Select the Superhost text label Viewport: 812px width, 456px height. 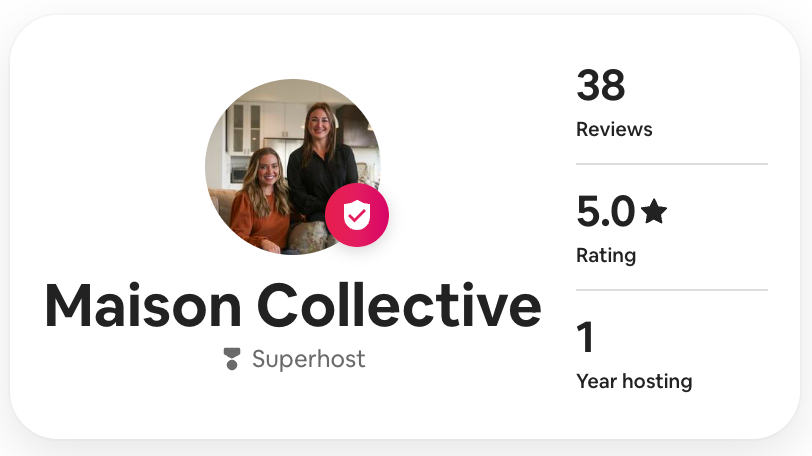[308, 359]
